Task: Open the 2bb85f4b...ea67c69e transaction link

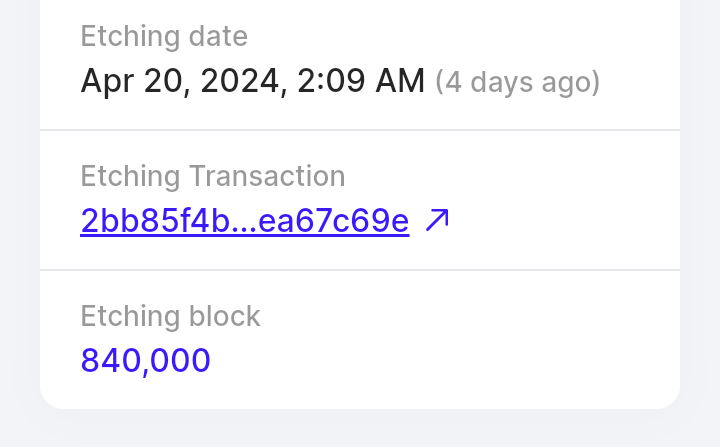Action: (244, 221)
